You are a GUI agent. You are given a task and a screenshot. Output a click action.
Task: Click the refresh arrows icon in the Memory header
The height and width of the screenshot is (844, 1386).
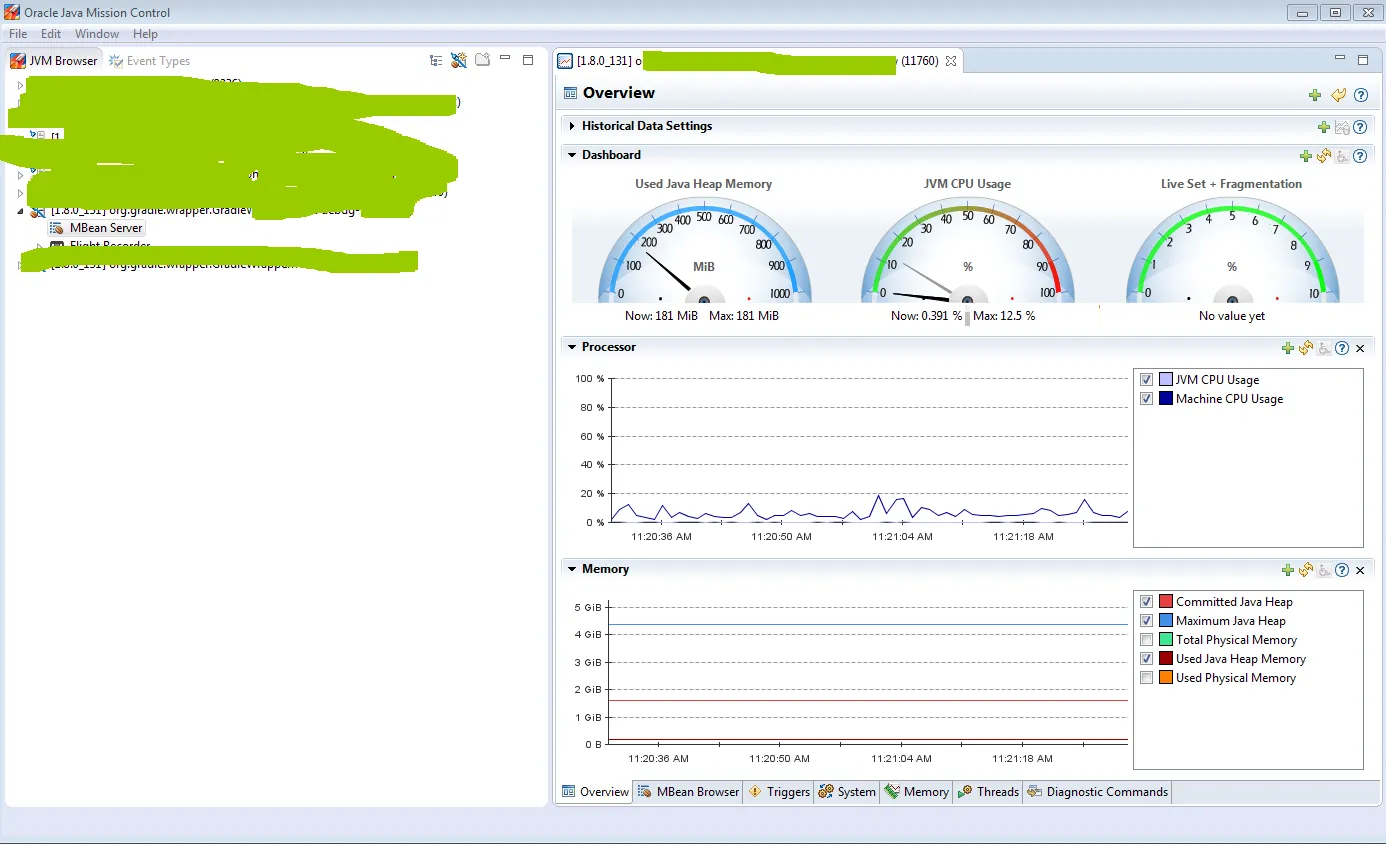pyautogui.click(x=1306, y=570)
